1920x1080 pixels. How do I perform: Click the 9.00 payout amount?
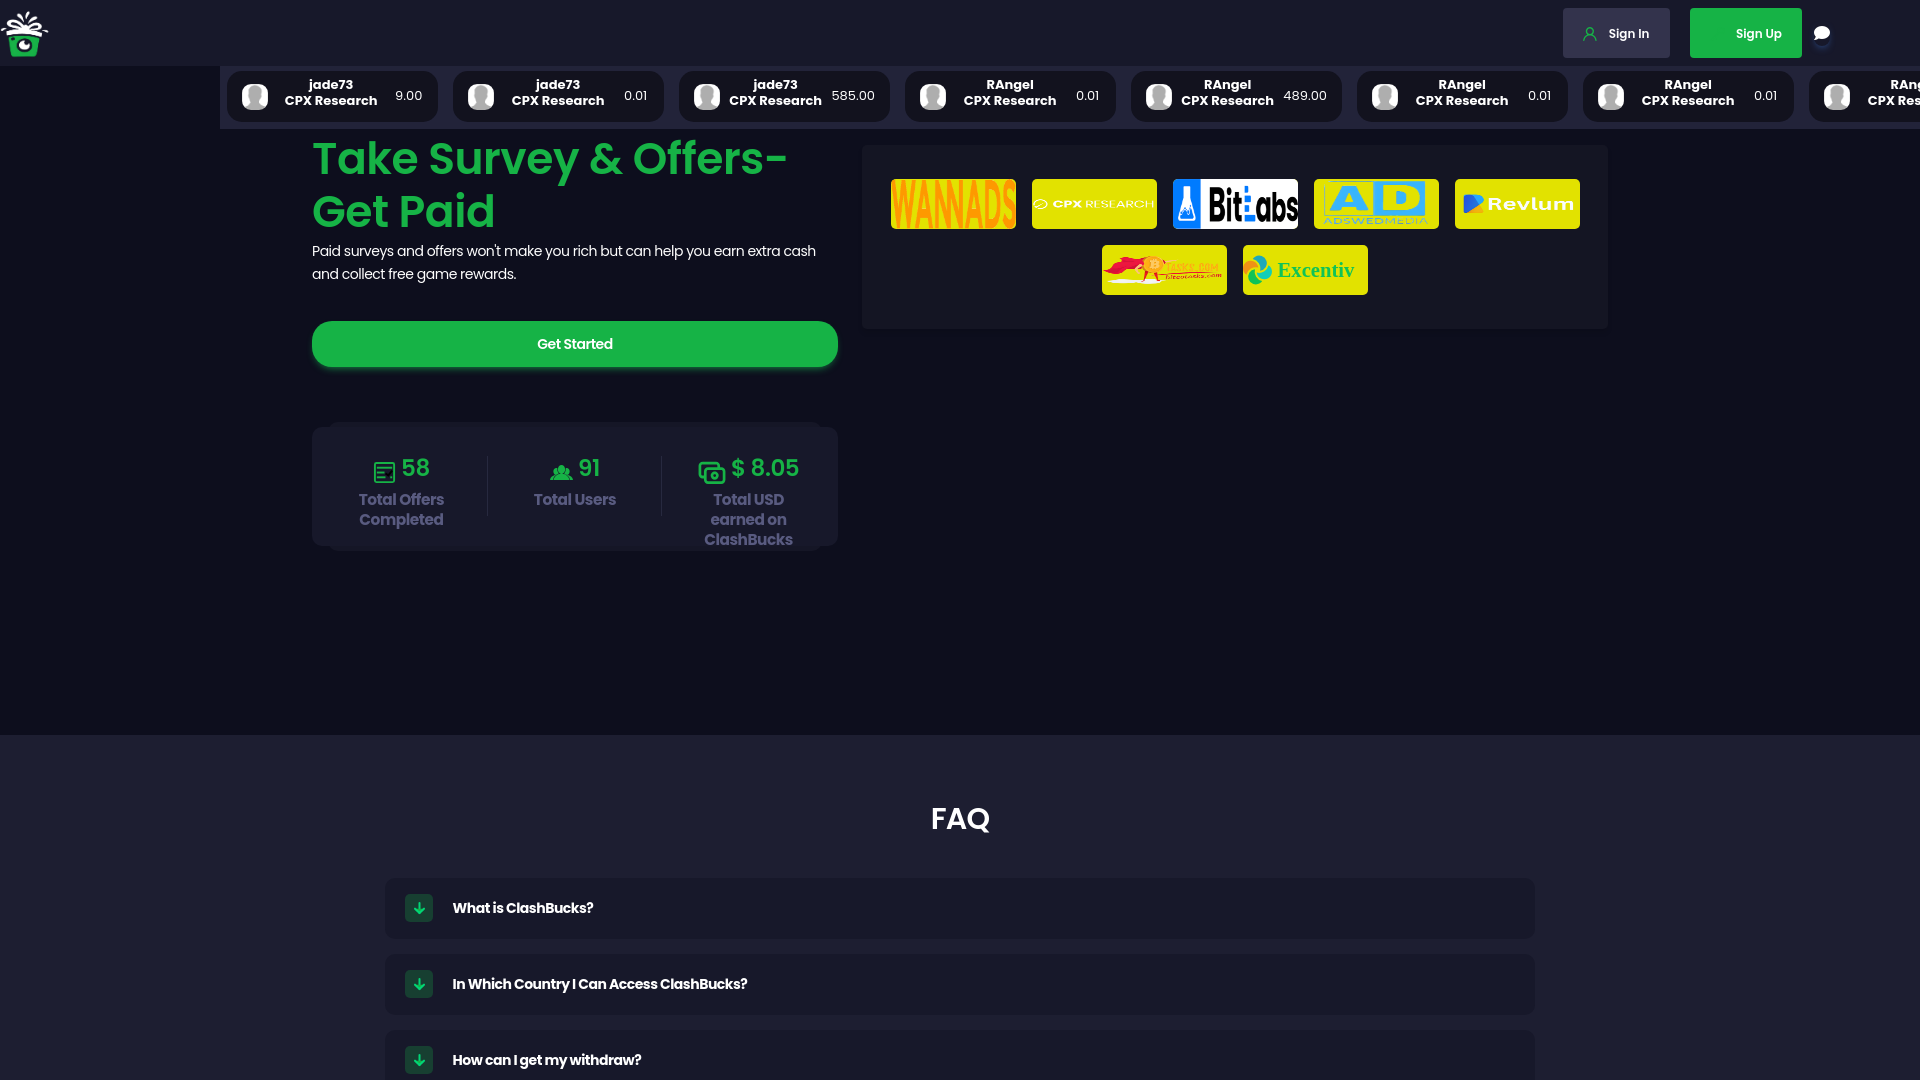click(x=409, y=96)
